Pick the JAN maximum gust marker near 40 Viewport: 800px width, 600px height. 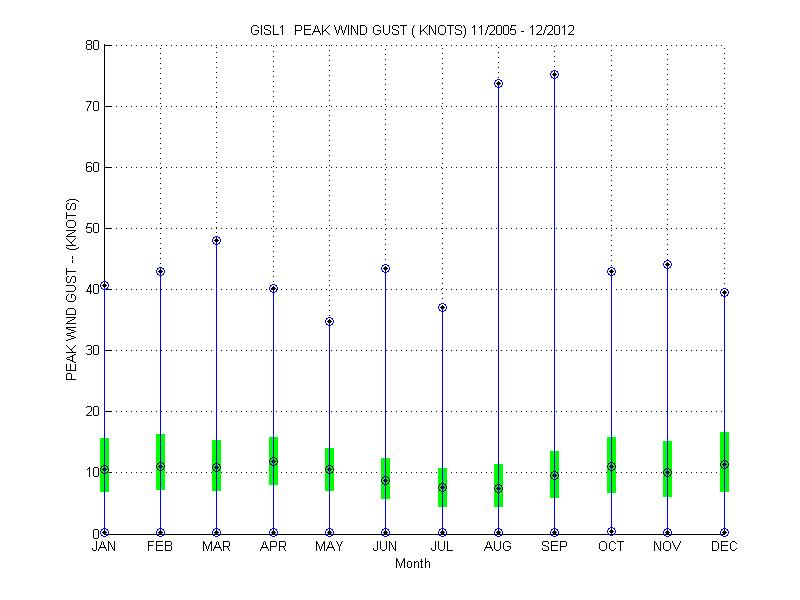(x=105, y=286)
